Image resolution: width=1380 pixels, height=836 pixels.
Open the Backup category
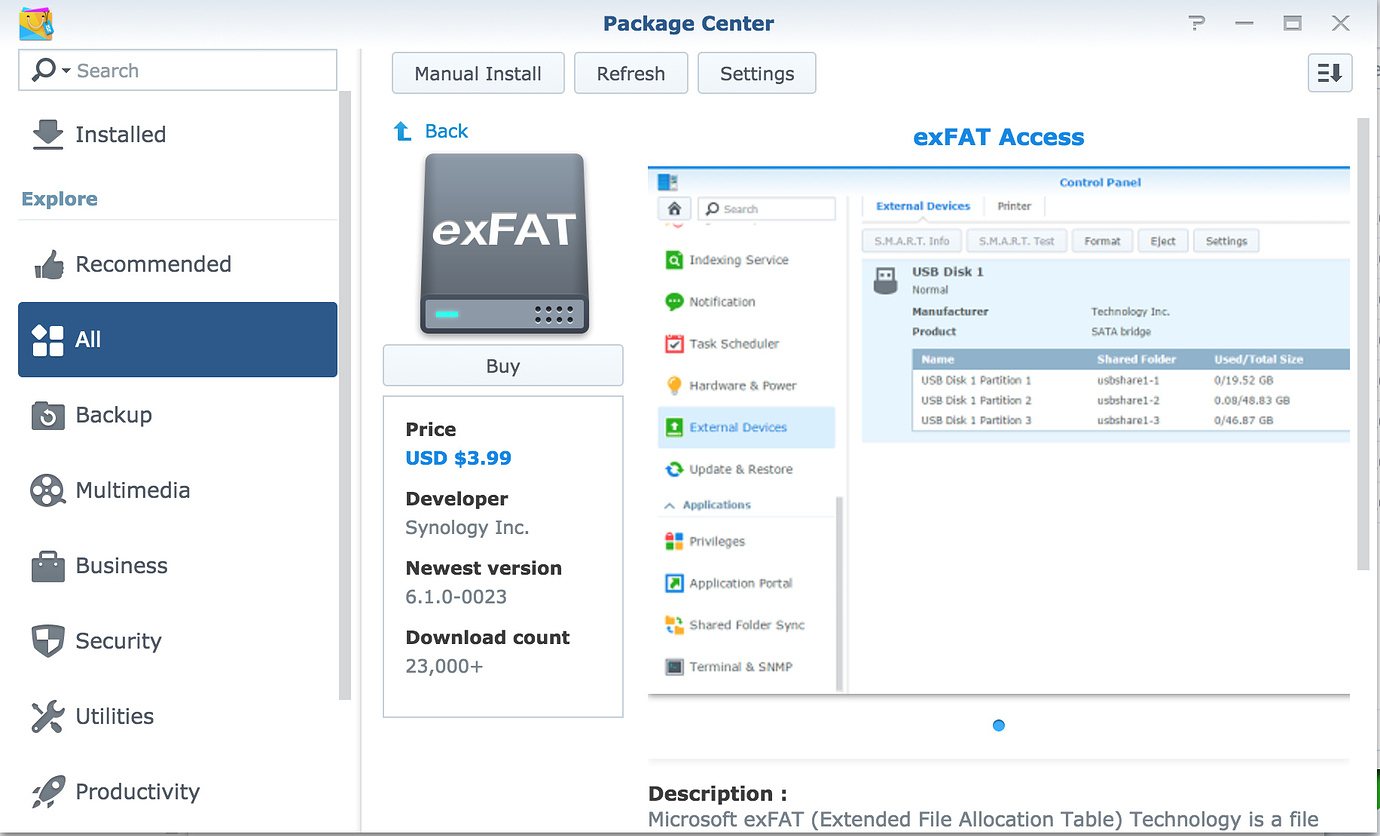click(178, 415)
